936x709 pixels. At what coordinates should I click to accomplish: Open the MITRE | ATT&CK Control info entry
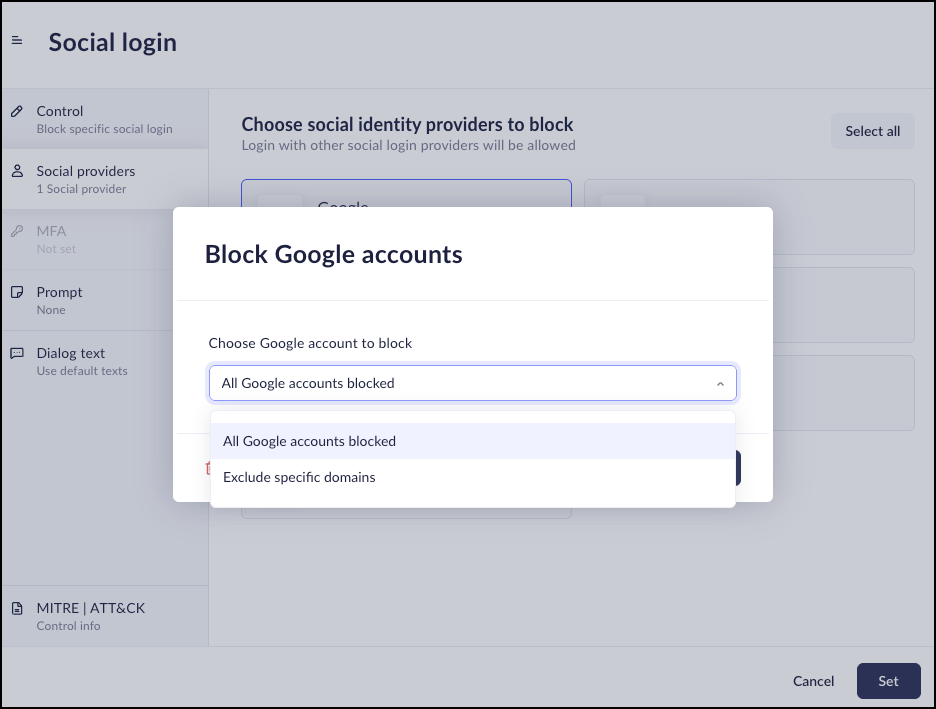[x=104, y=616]
